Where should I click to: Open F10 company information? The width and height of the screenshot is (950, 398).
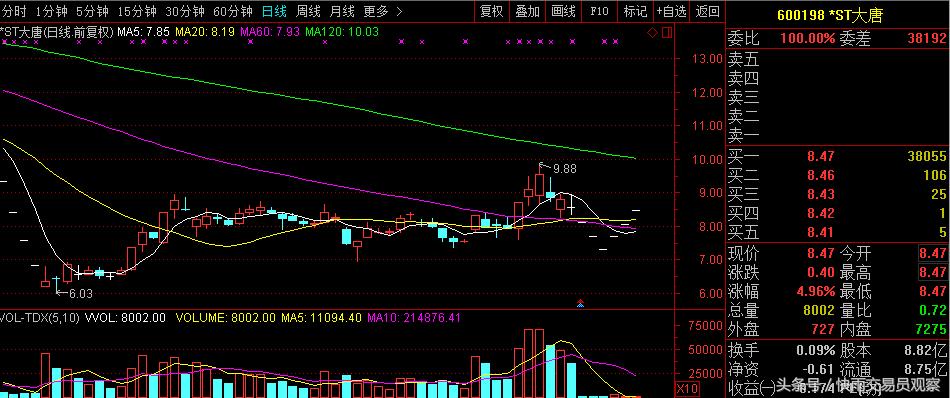click(600, 11)
